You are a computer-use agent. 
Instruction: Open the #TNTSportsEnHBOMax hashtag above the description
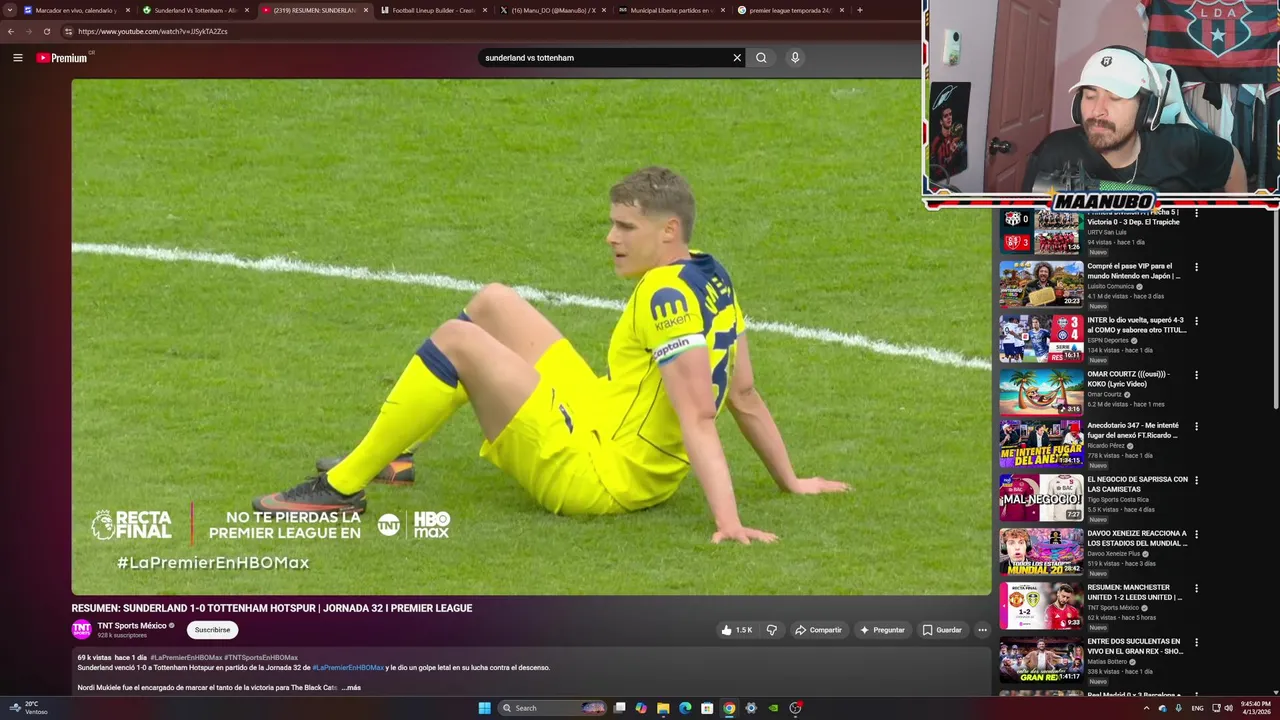pyautogui.click(x=261, y=658)
